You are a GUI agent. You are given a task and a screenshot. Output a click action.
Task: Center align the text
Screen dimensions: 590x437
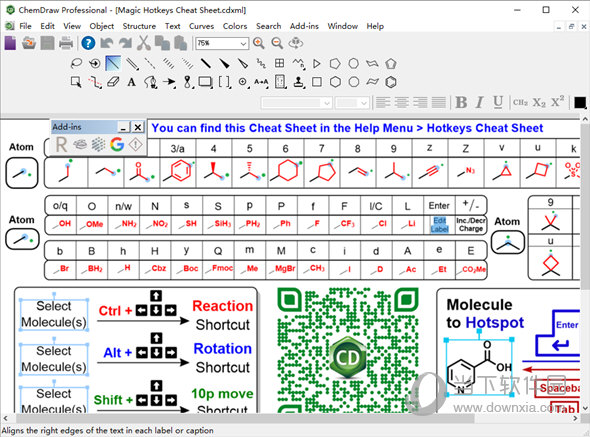pyautogui.click(x=401, y=102)
